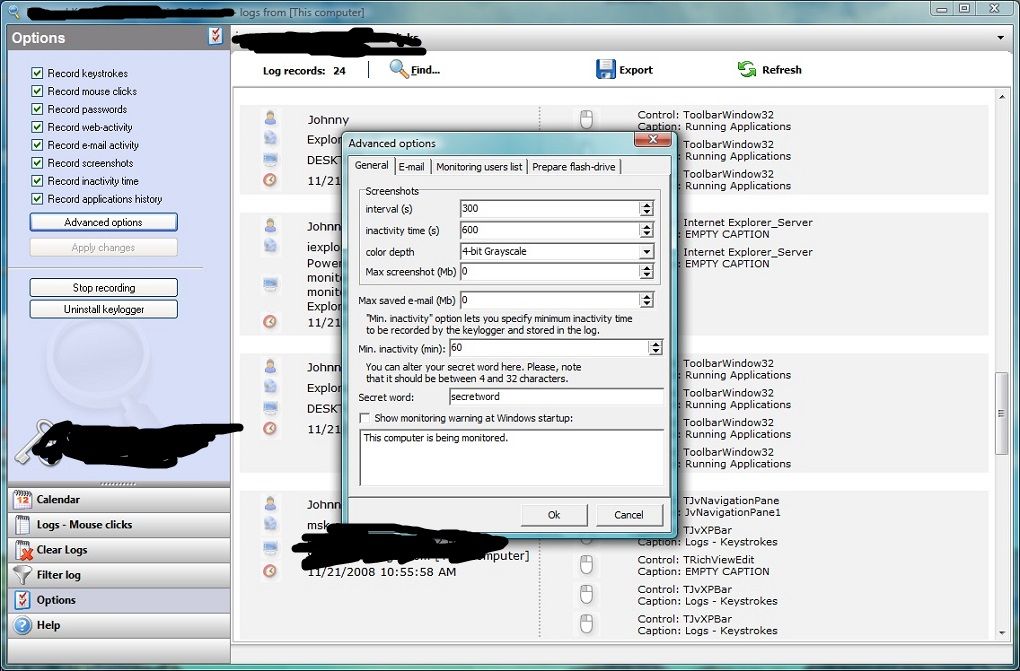
Task: Click the green Refresh arrows icon
Action: (746, 69)
